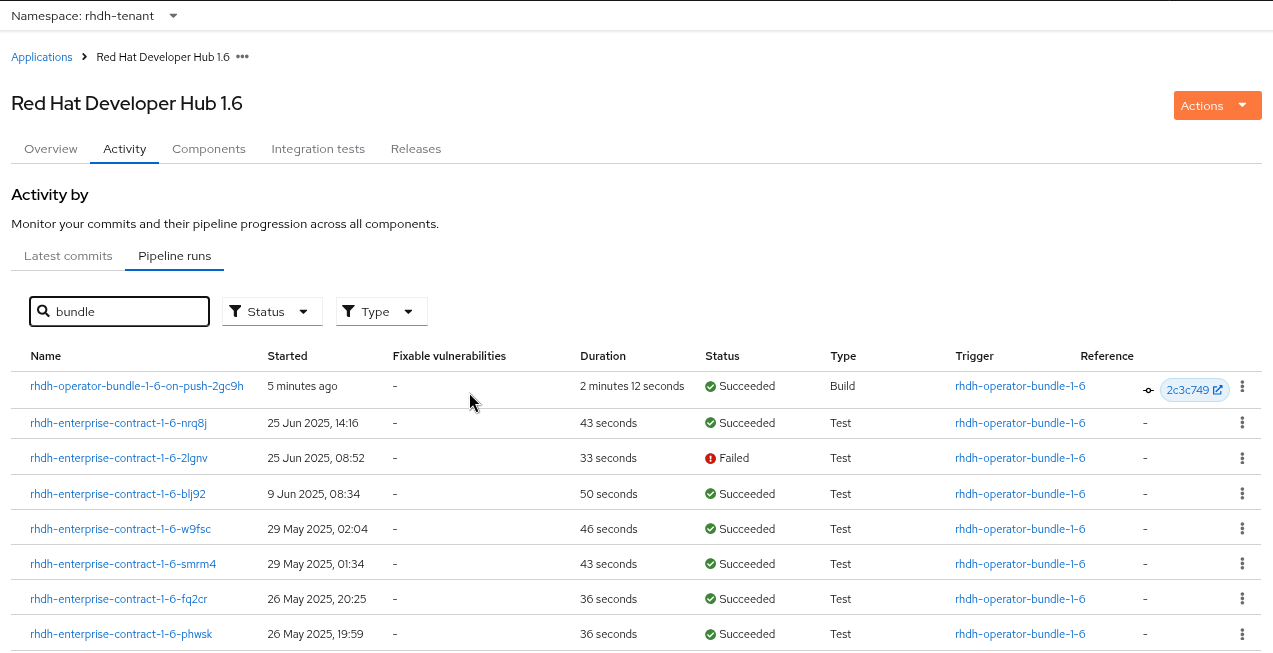This screenshot has height=653, width=1273.
Task: Open rhdh-operator-bundle-1-6-on-push-2gc9h pipeline run
Action: coord(137,386)
